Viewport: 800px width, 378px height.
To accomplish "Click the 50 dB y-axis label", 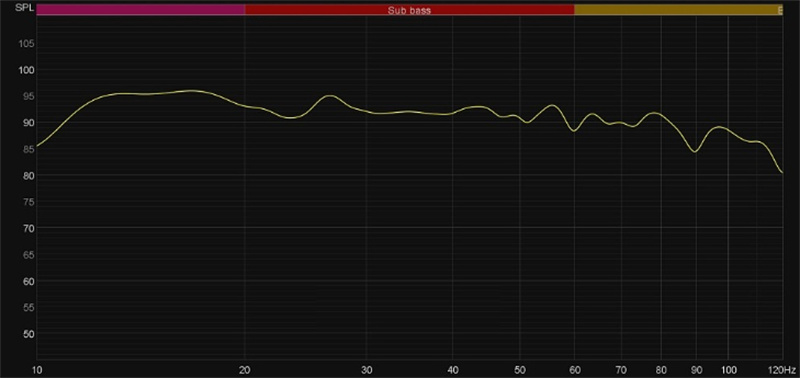I will [x=28, y=334].
